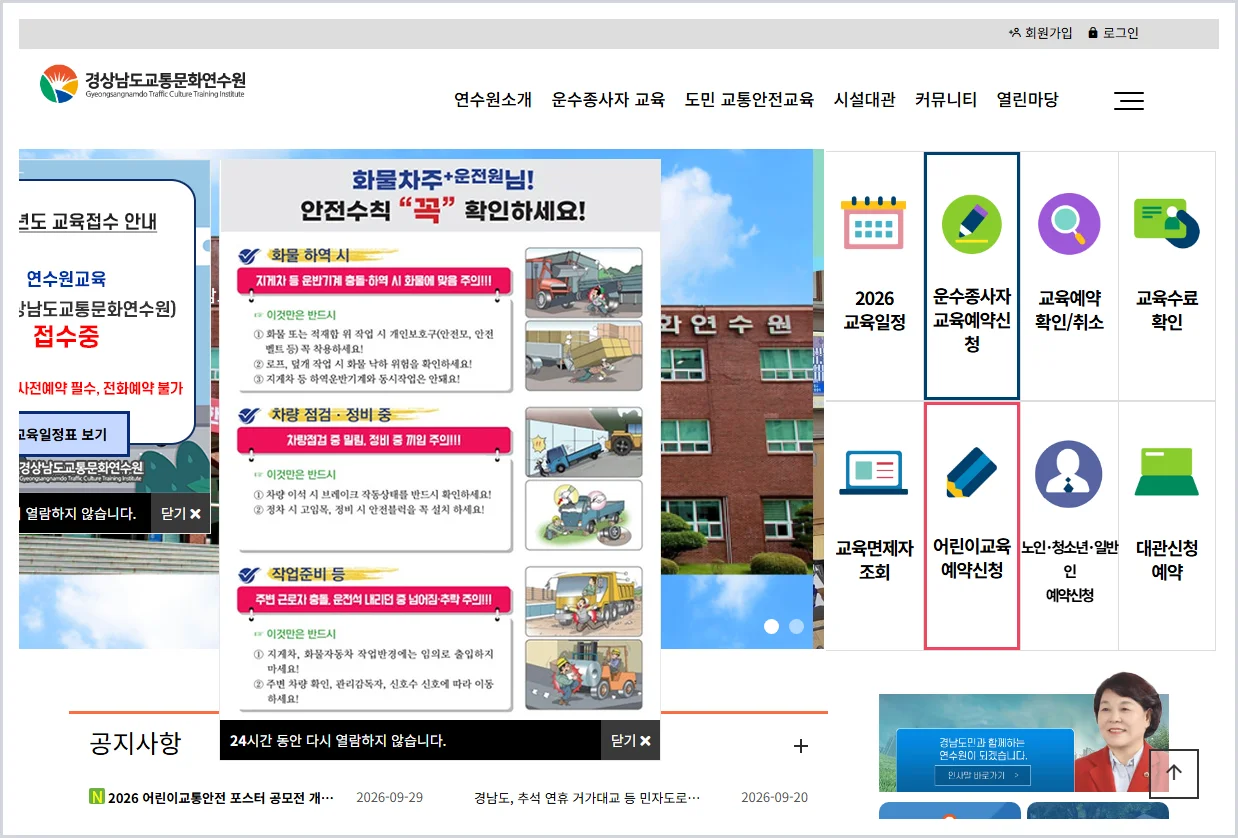This screenshot has width=1238, height=838.
Task: Click the 교육면제자 조회 label text
Action: (874, 560)
